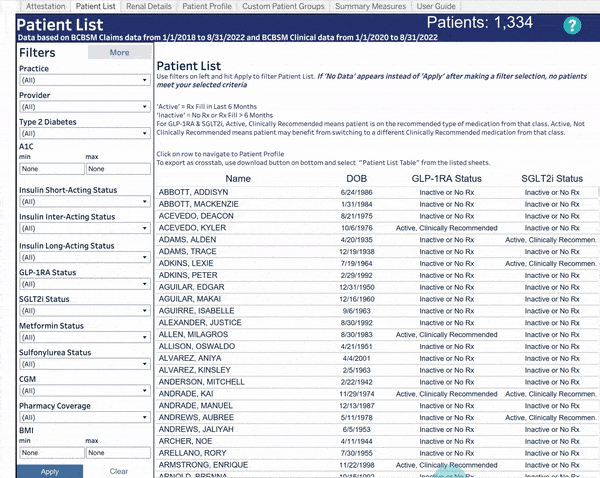Click the More filters button
This screenshot has width=600, height=478.
(119, 52)
